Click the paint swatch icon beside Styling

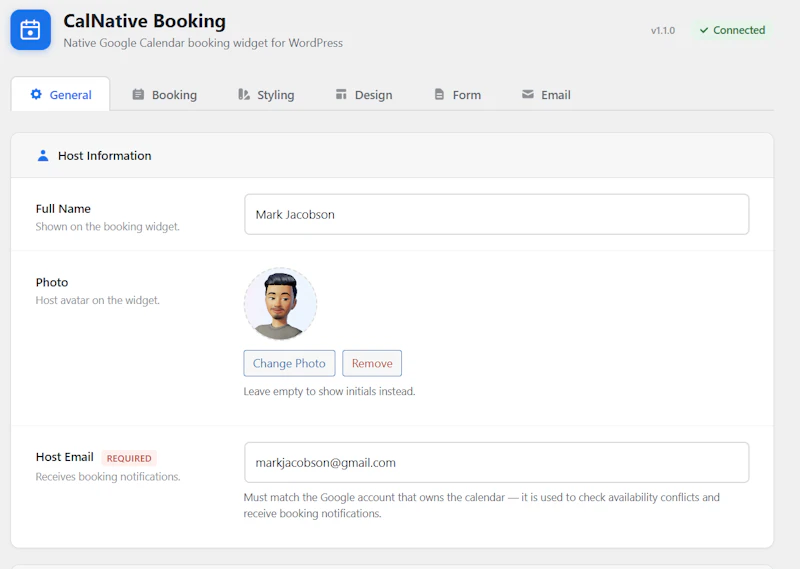click(x=244, y=94)
